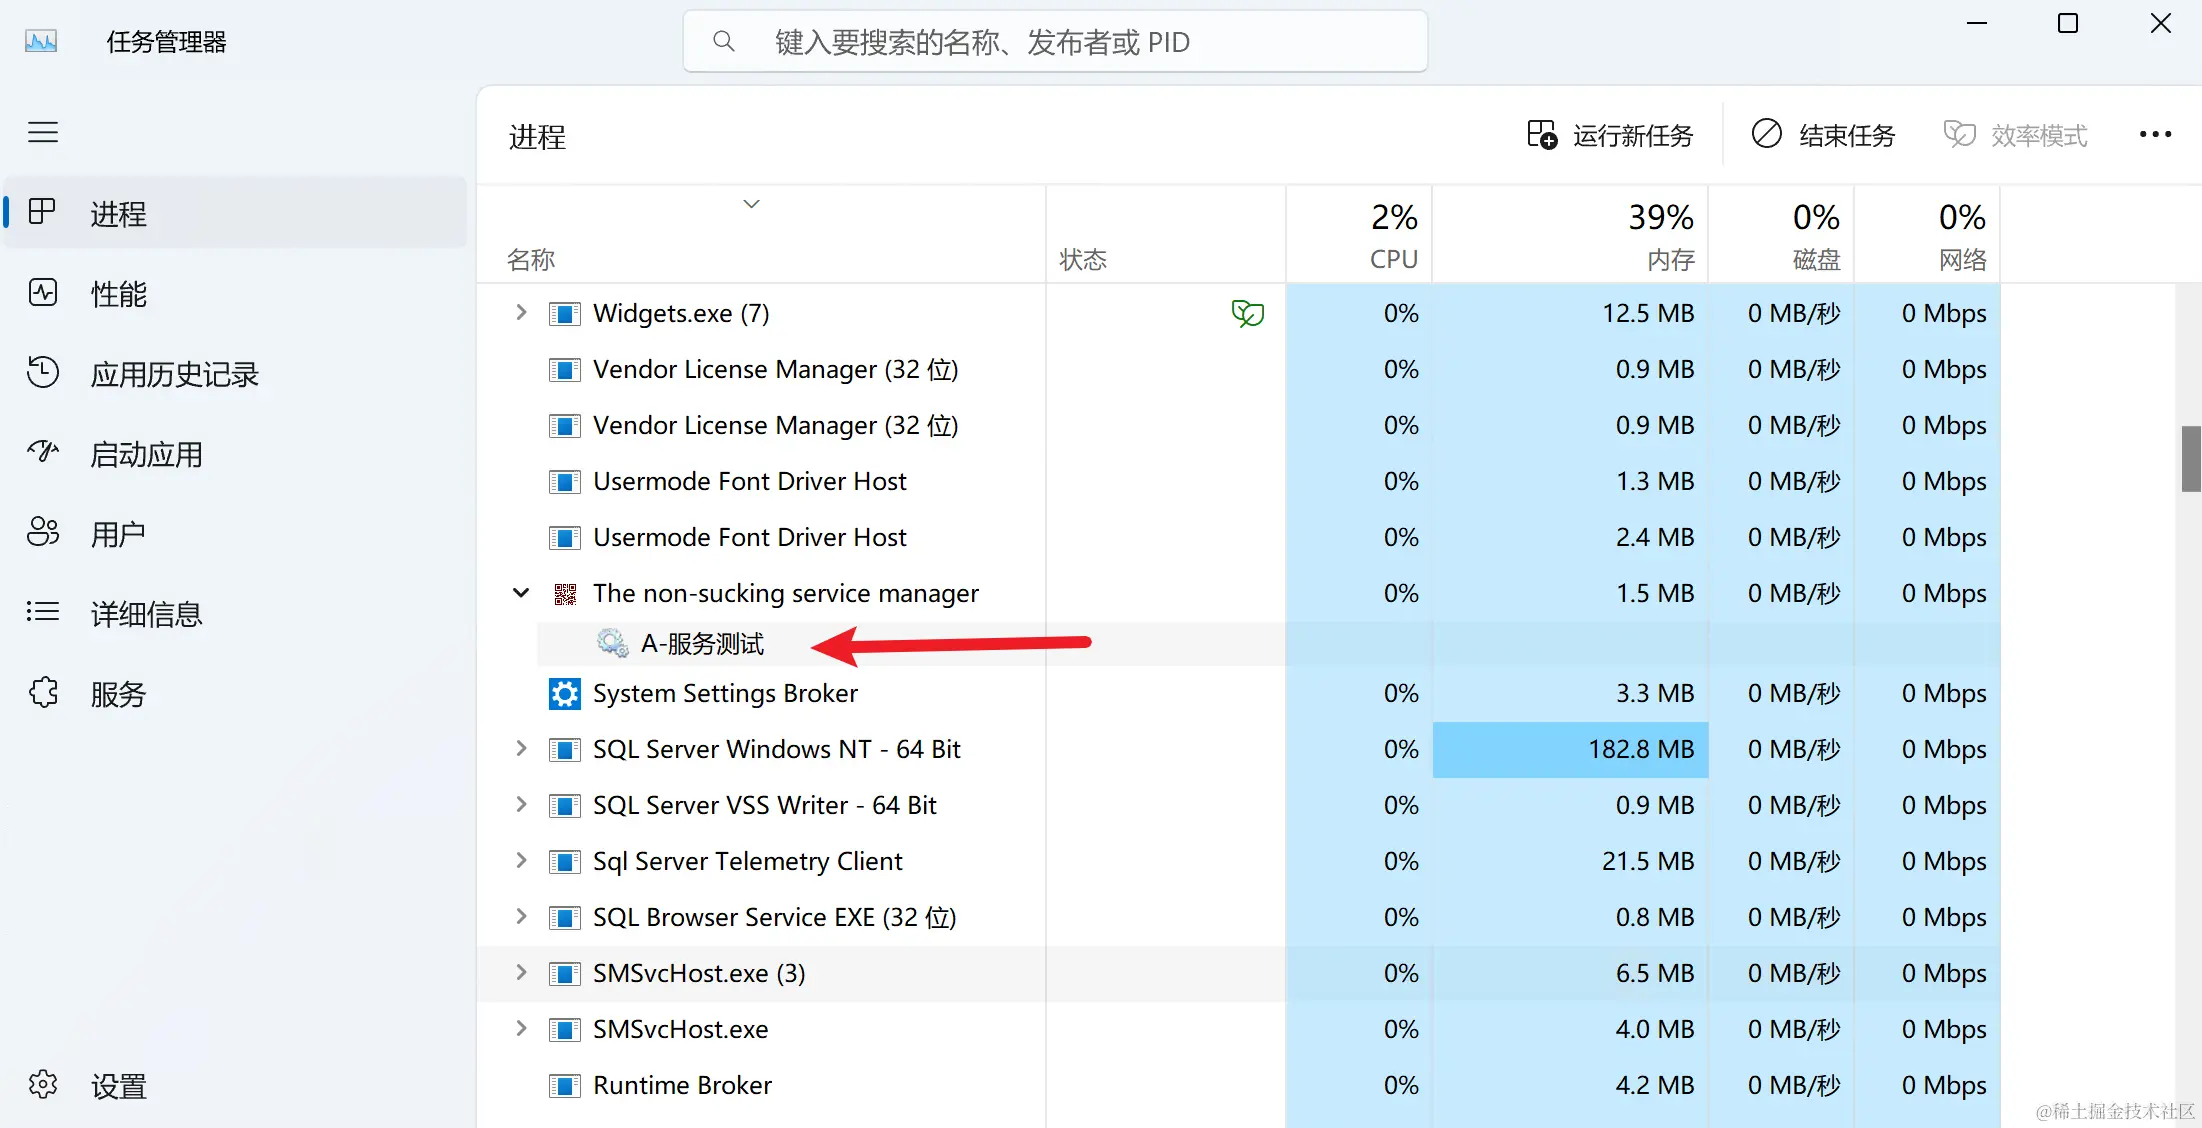
Task: Click the End task icon
Action: [1766, 134]
